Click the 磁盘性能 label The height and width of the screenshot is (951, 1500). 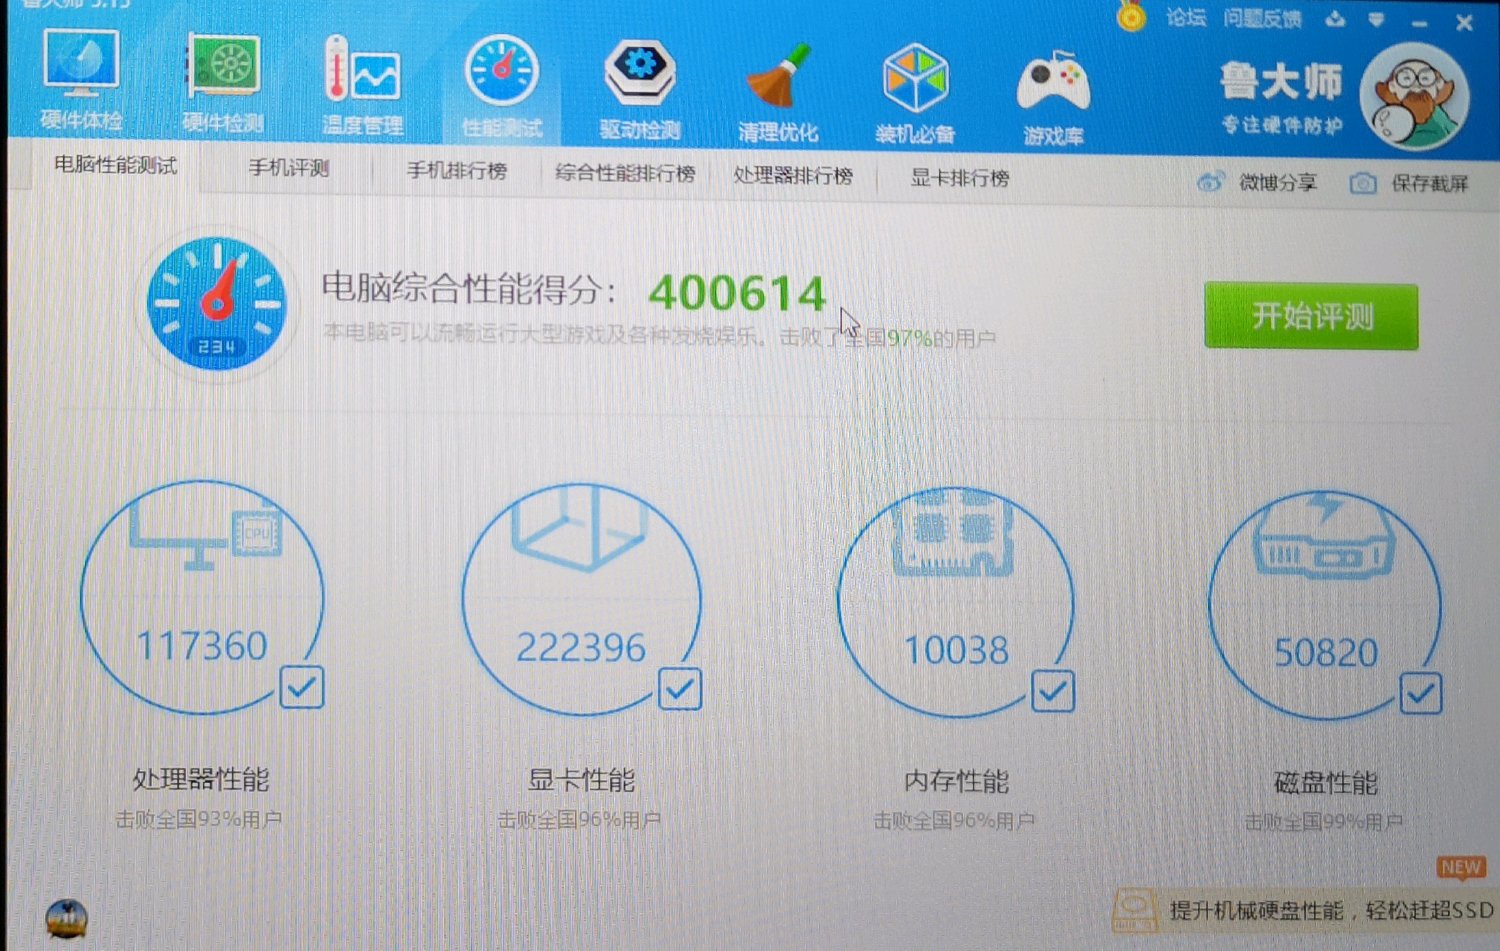1326,783
